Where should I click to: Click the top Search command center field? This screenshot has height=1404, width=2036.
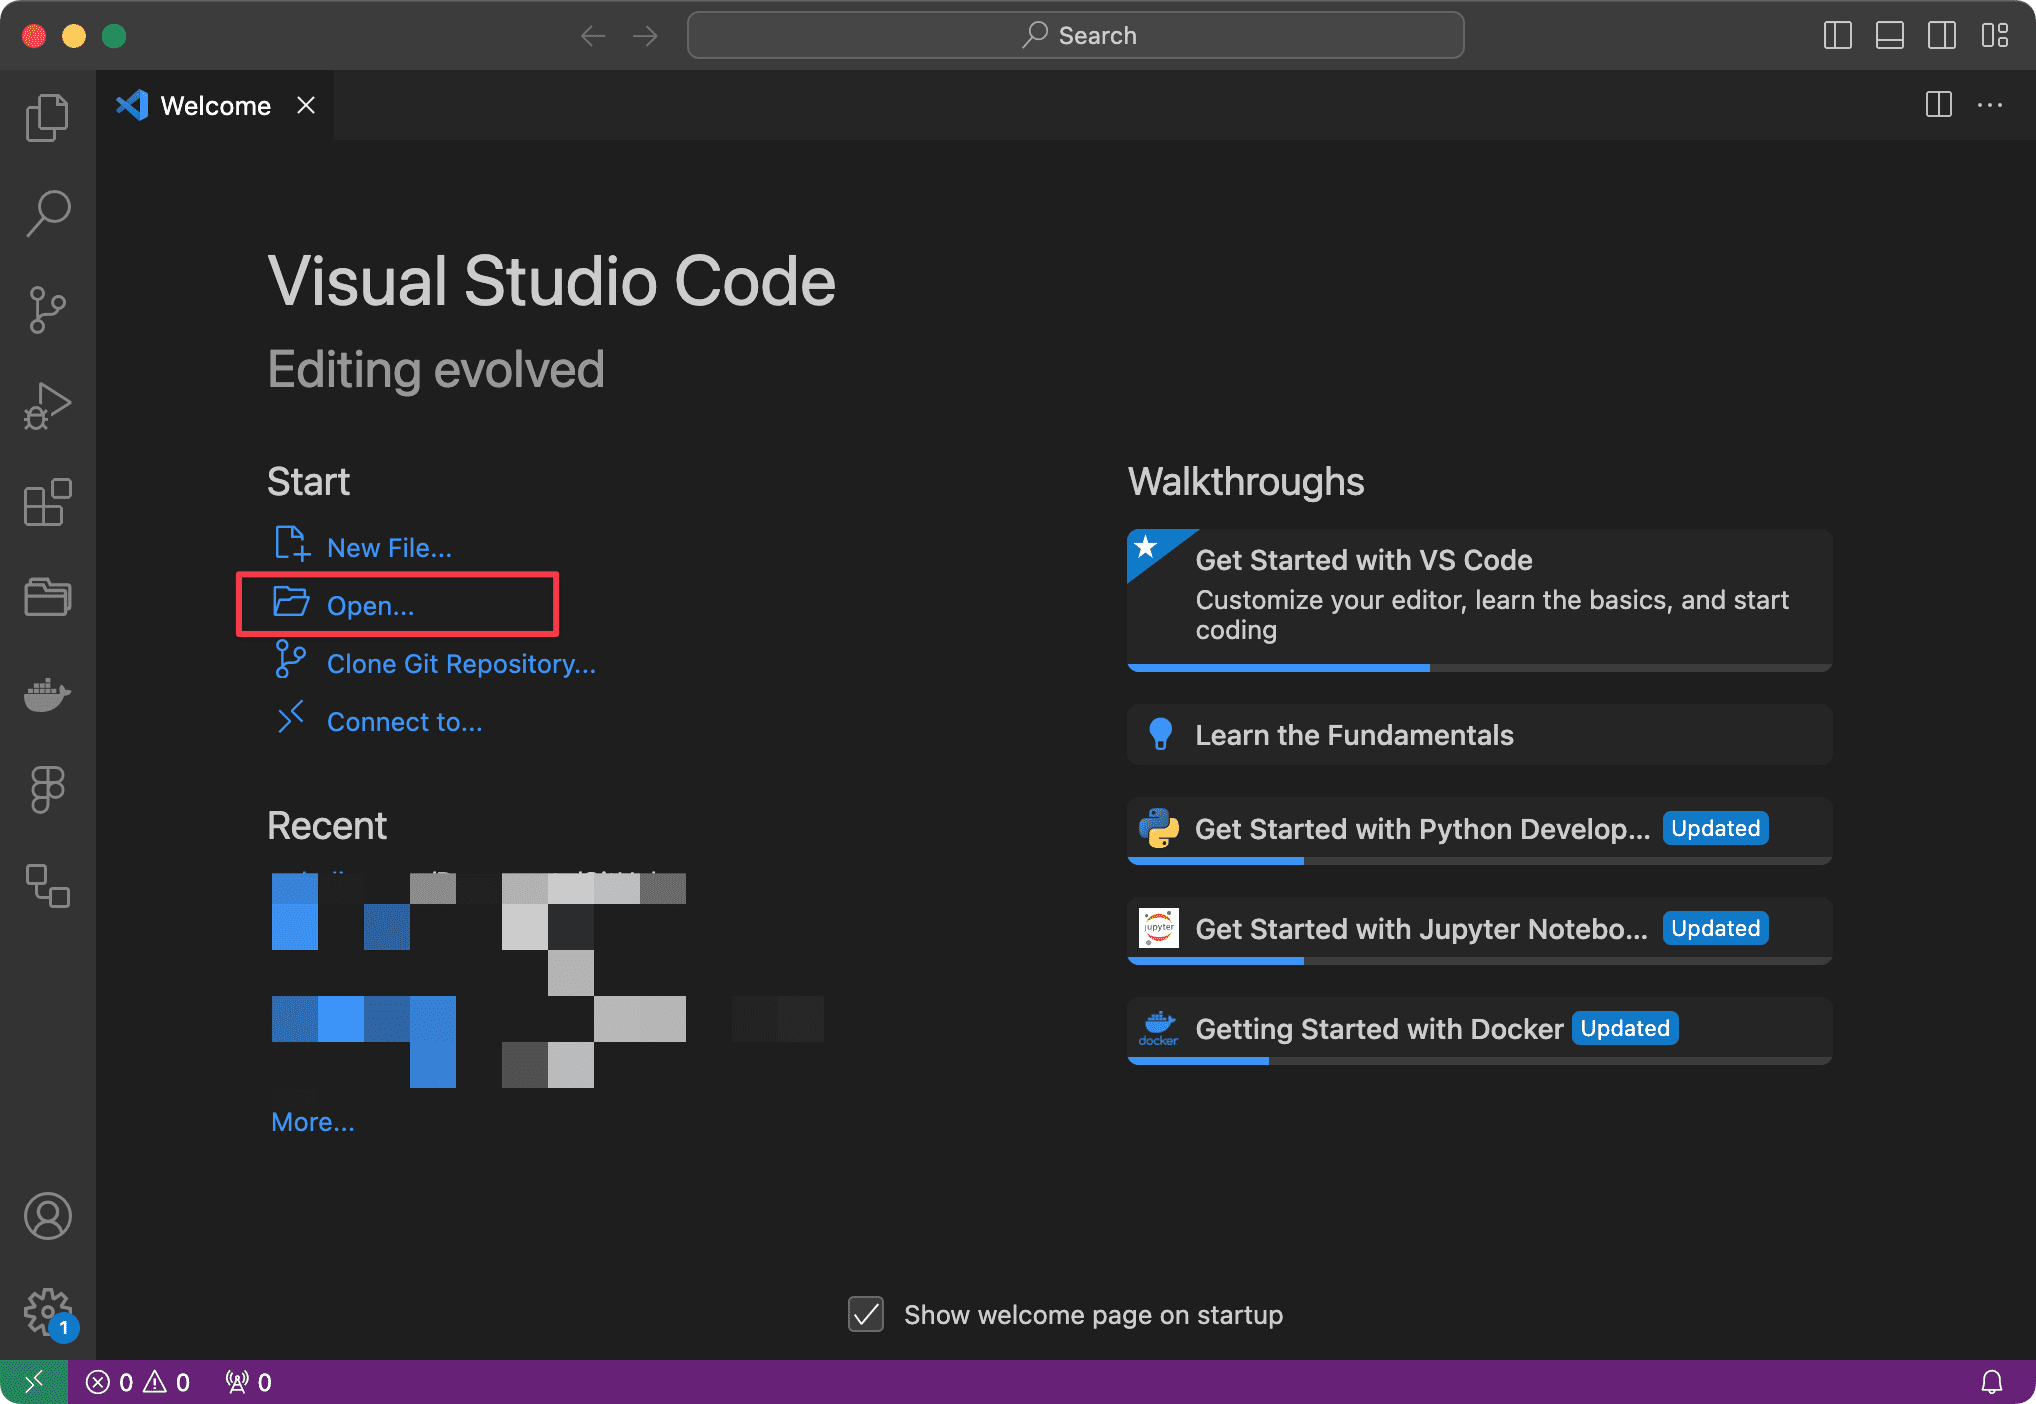click(x=1075, y=36)
